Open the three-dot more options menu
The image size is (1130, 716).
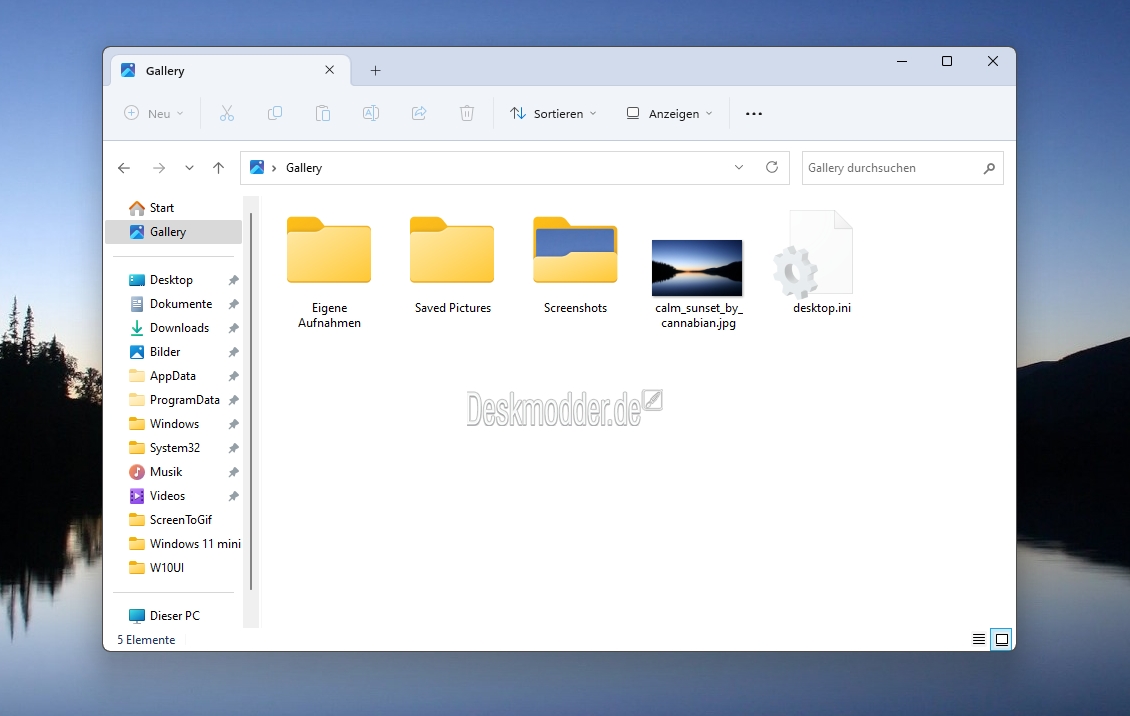[754, 114]
